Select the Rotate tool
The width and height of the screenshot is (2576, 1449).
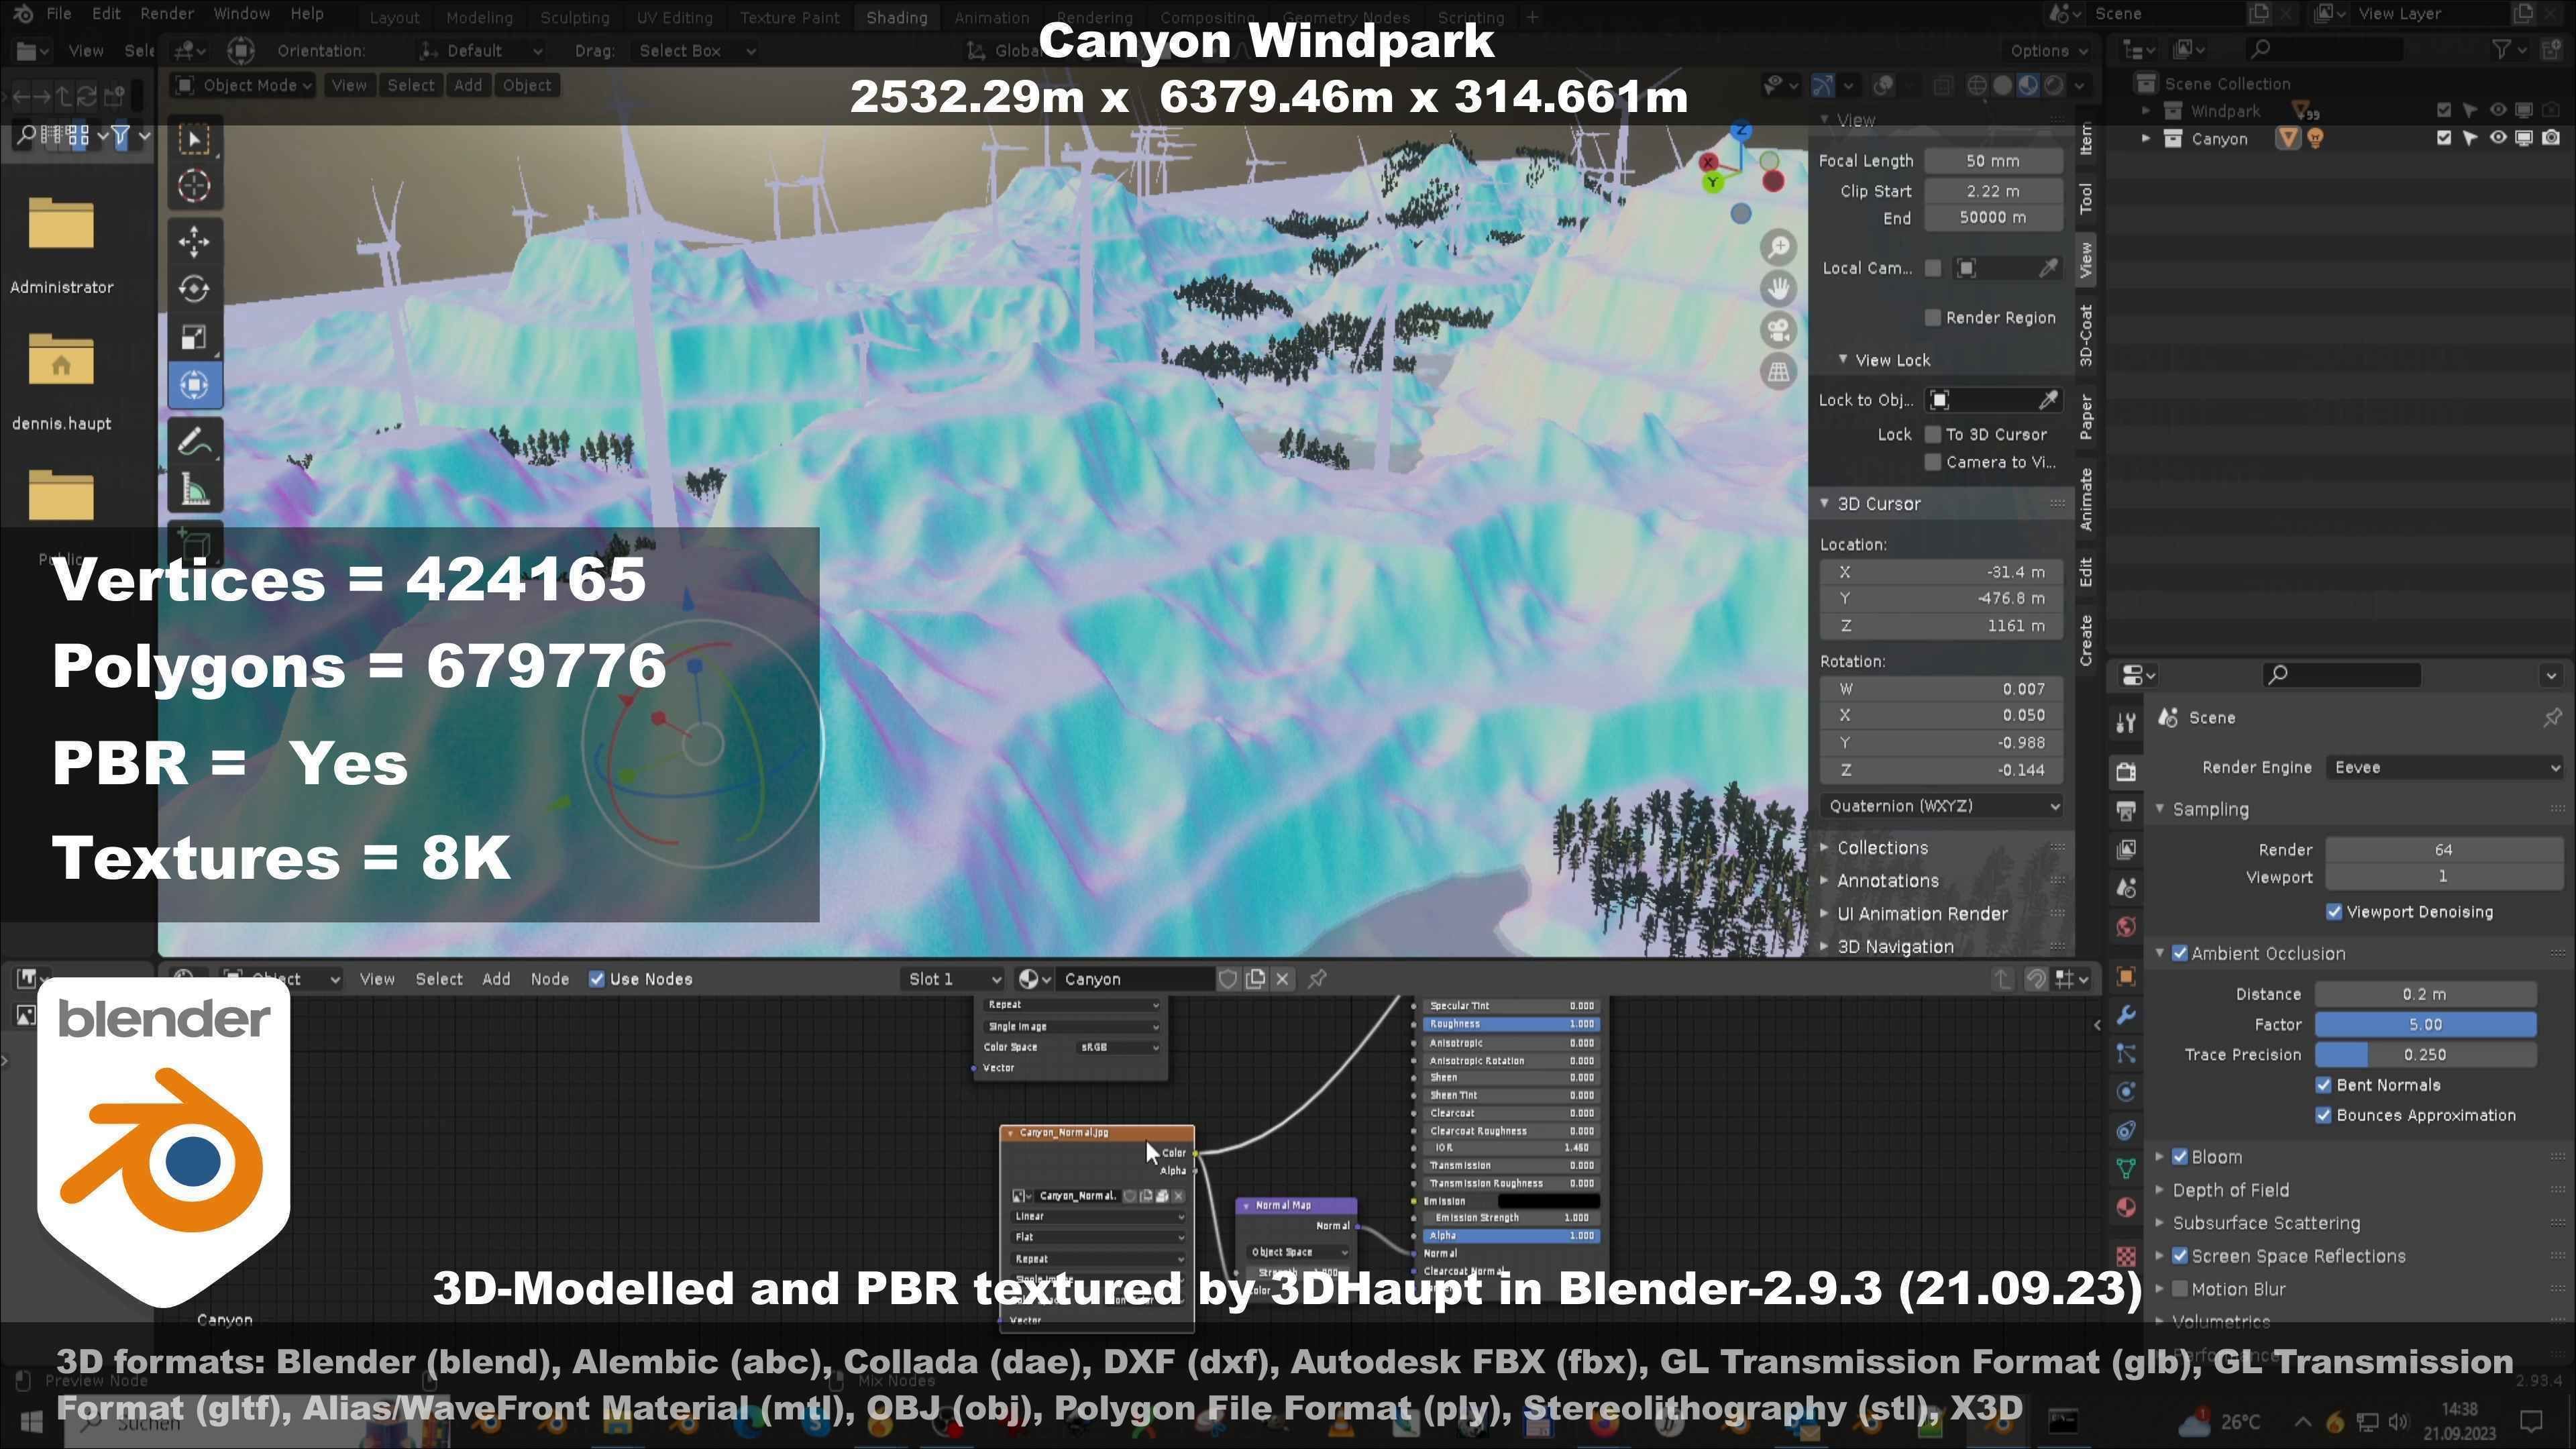194,289
